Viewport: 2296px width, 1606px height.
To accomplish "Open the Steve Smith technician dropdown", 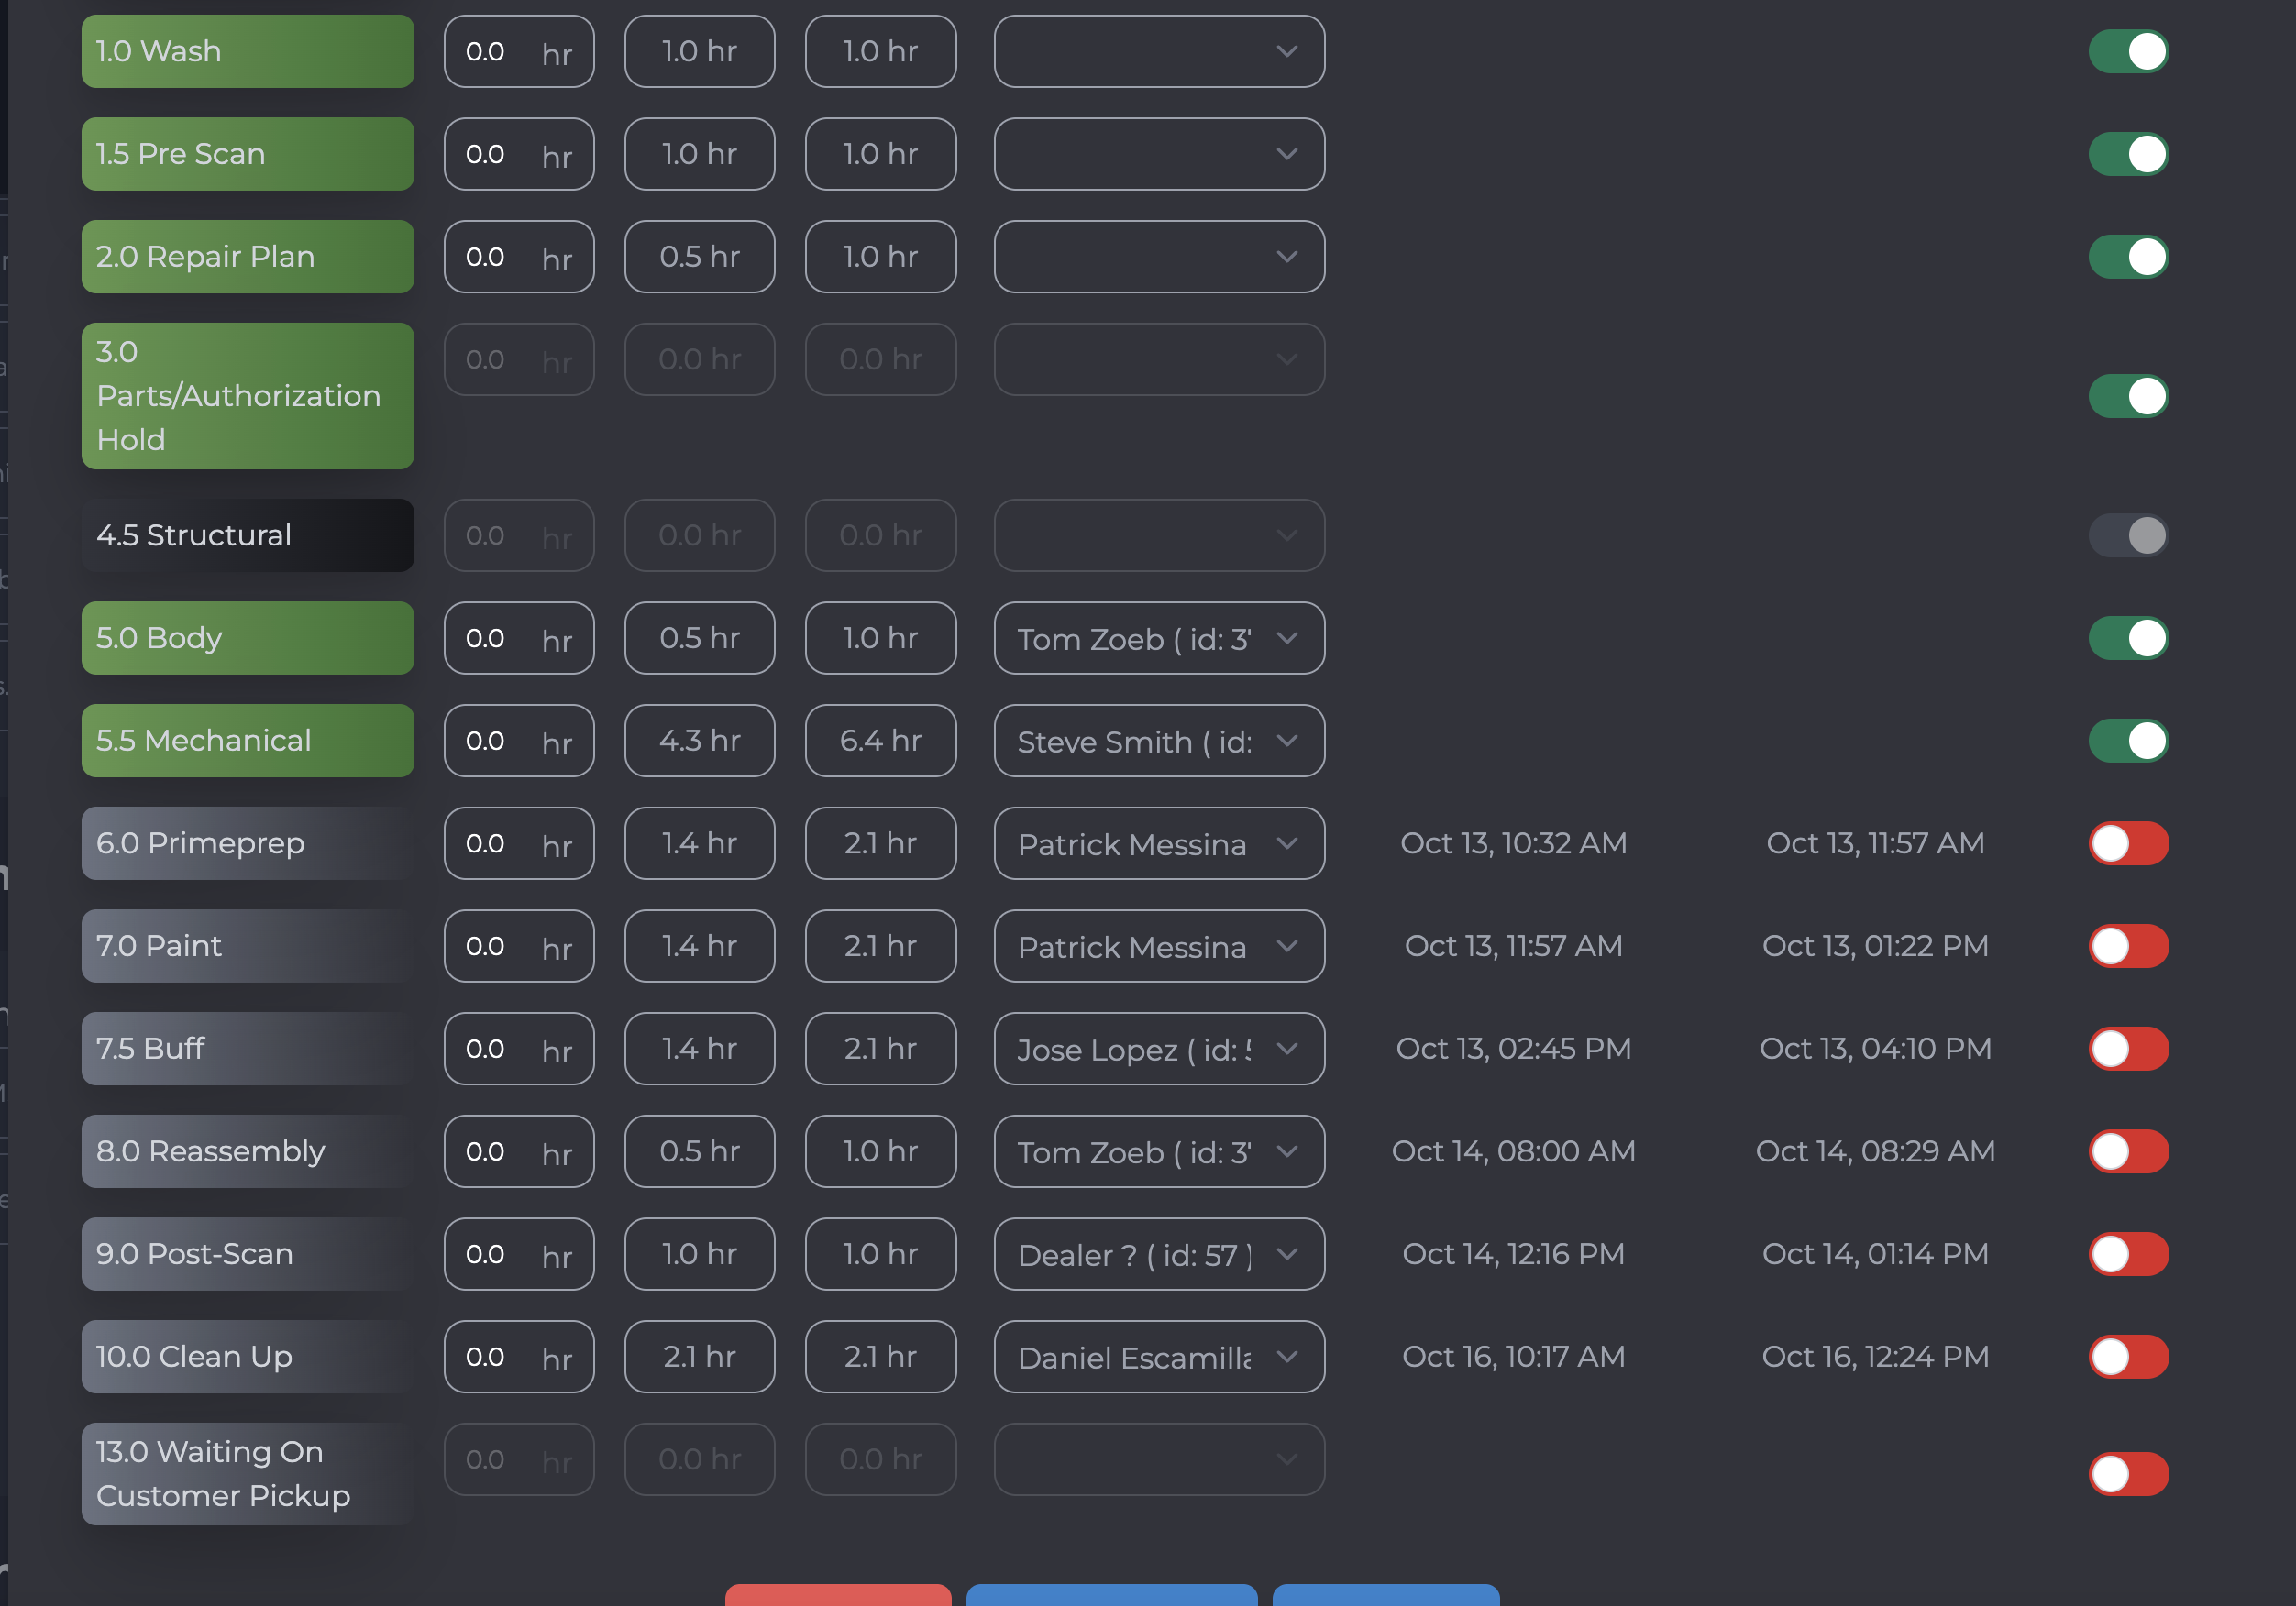I will 1158,741.
